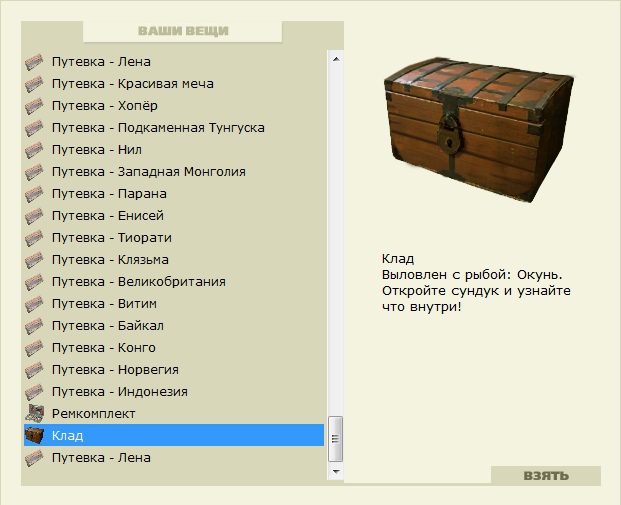Click the scrollbar thumb in the item list
621x505 pixels.
(x=335, y=438)
